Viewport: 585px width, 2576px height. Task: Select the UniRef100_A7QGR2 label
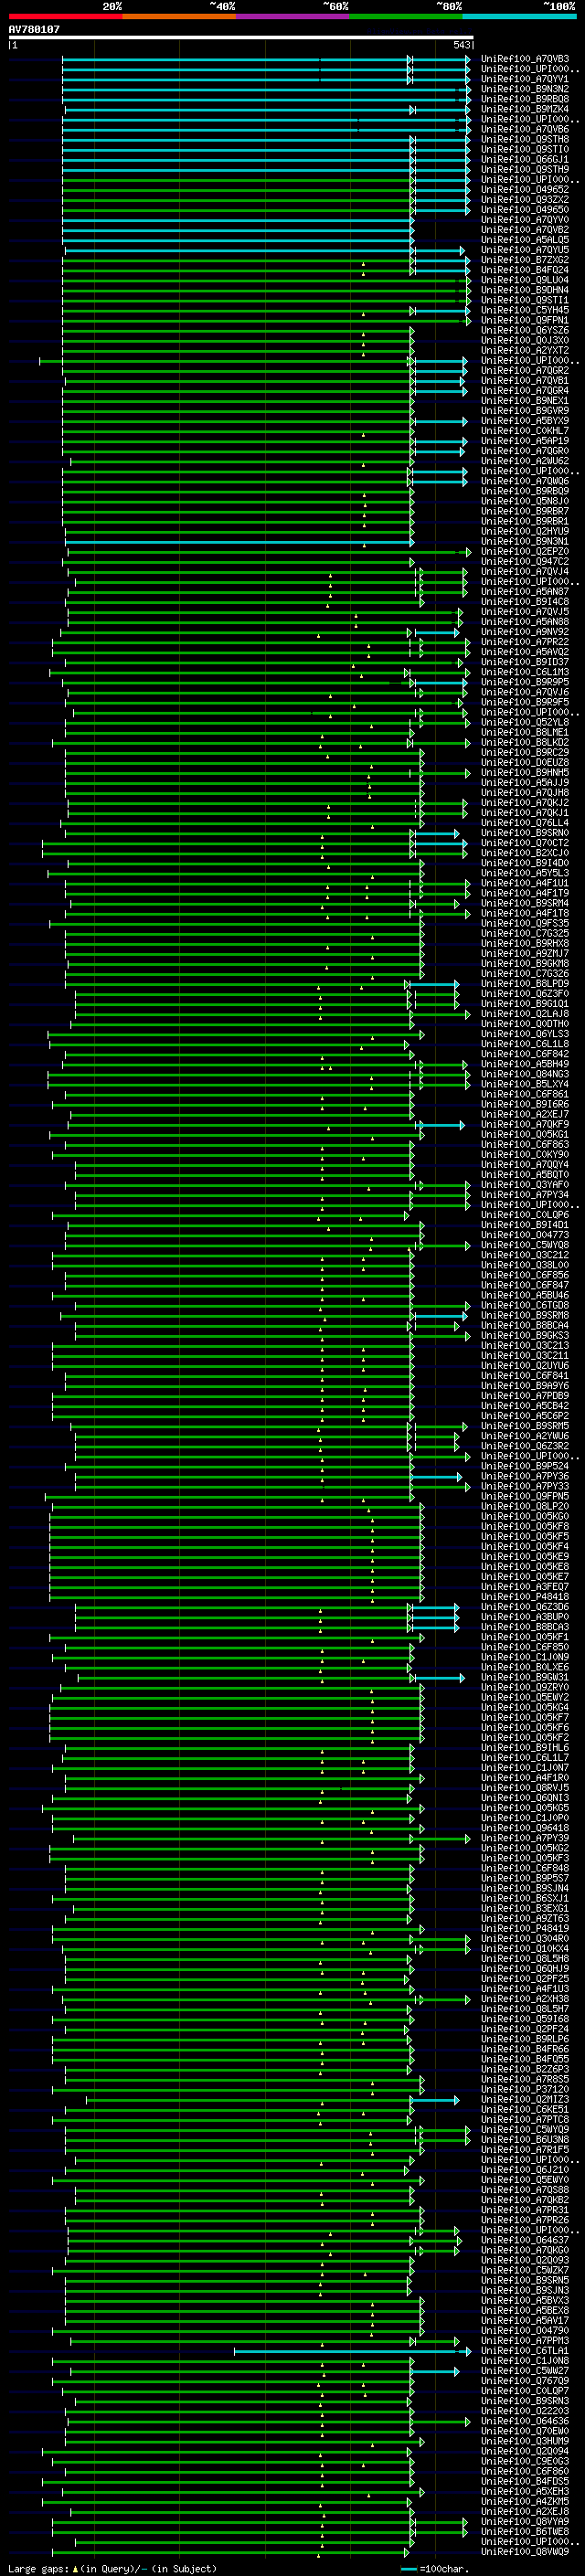point(525,371)
